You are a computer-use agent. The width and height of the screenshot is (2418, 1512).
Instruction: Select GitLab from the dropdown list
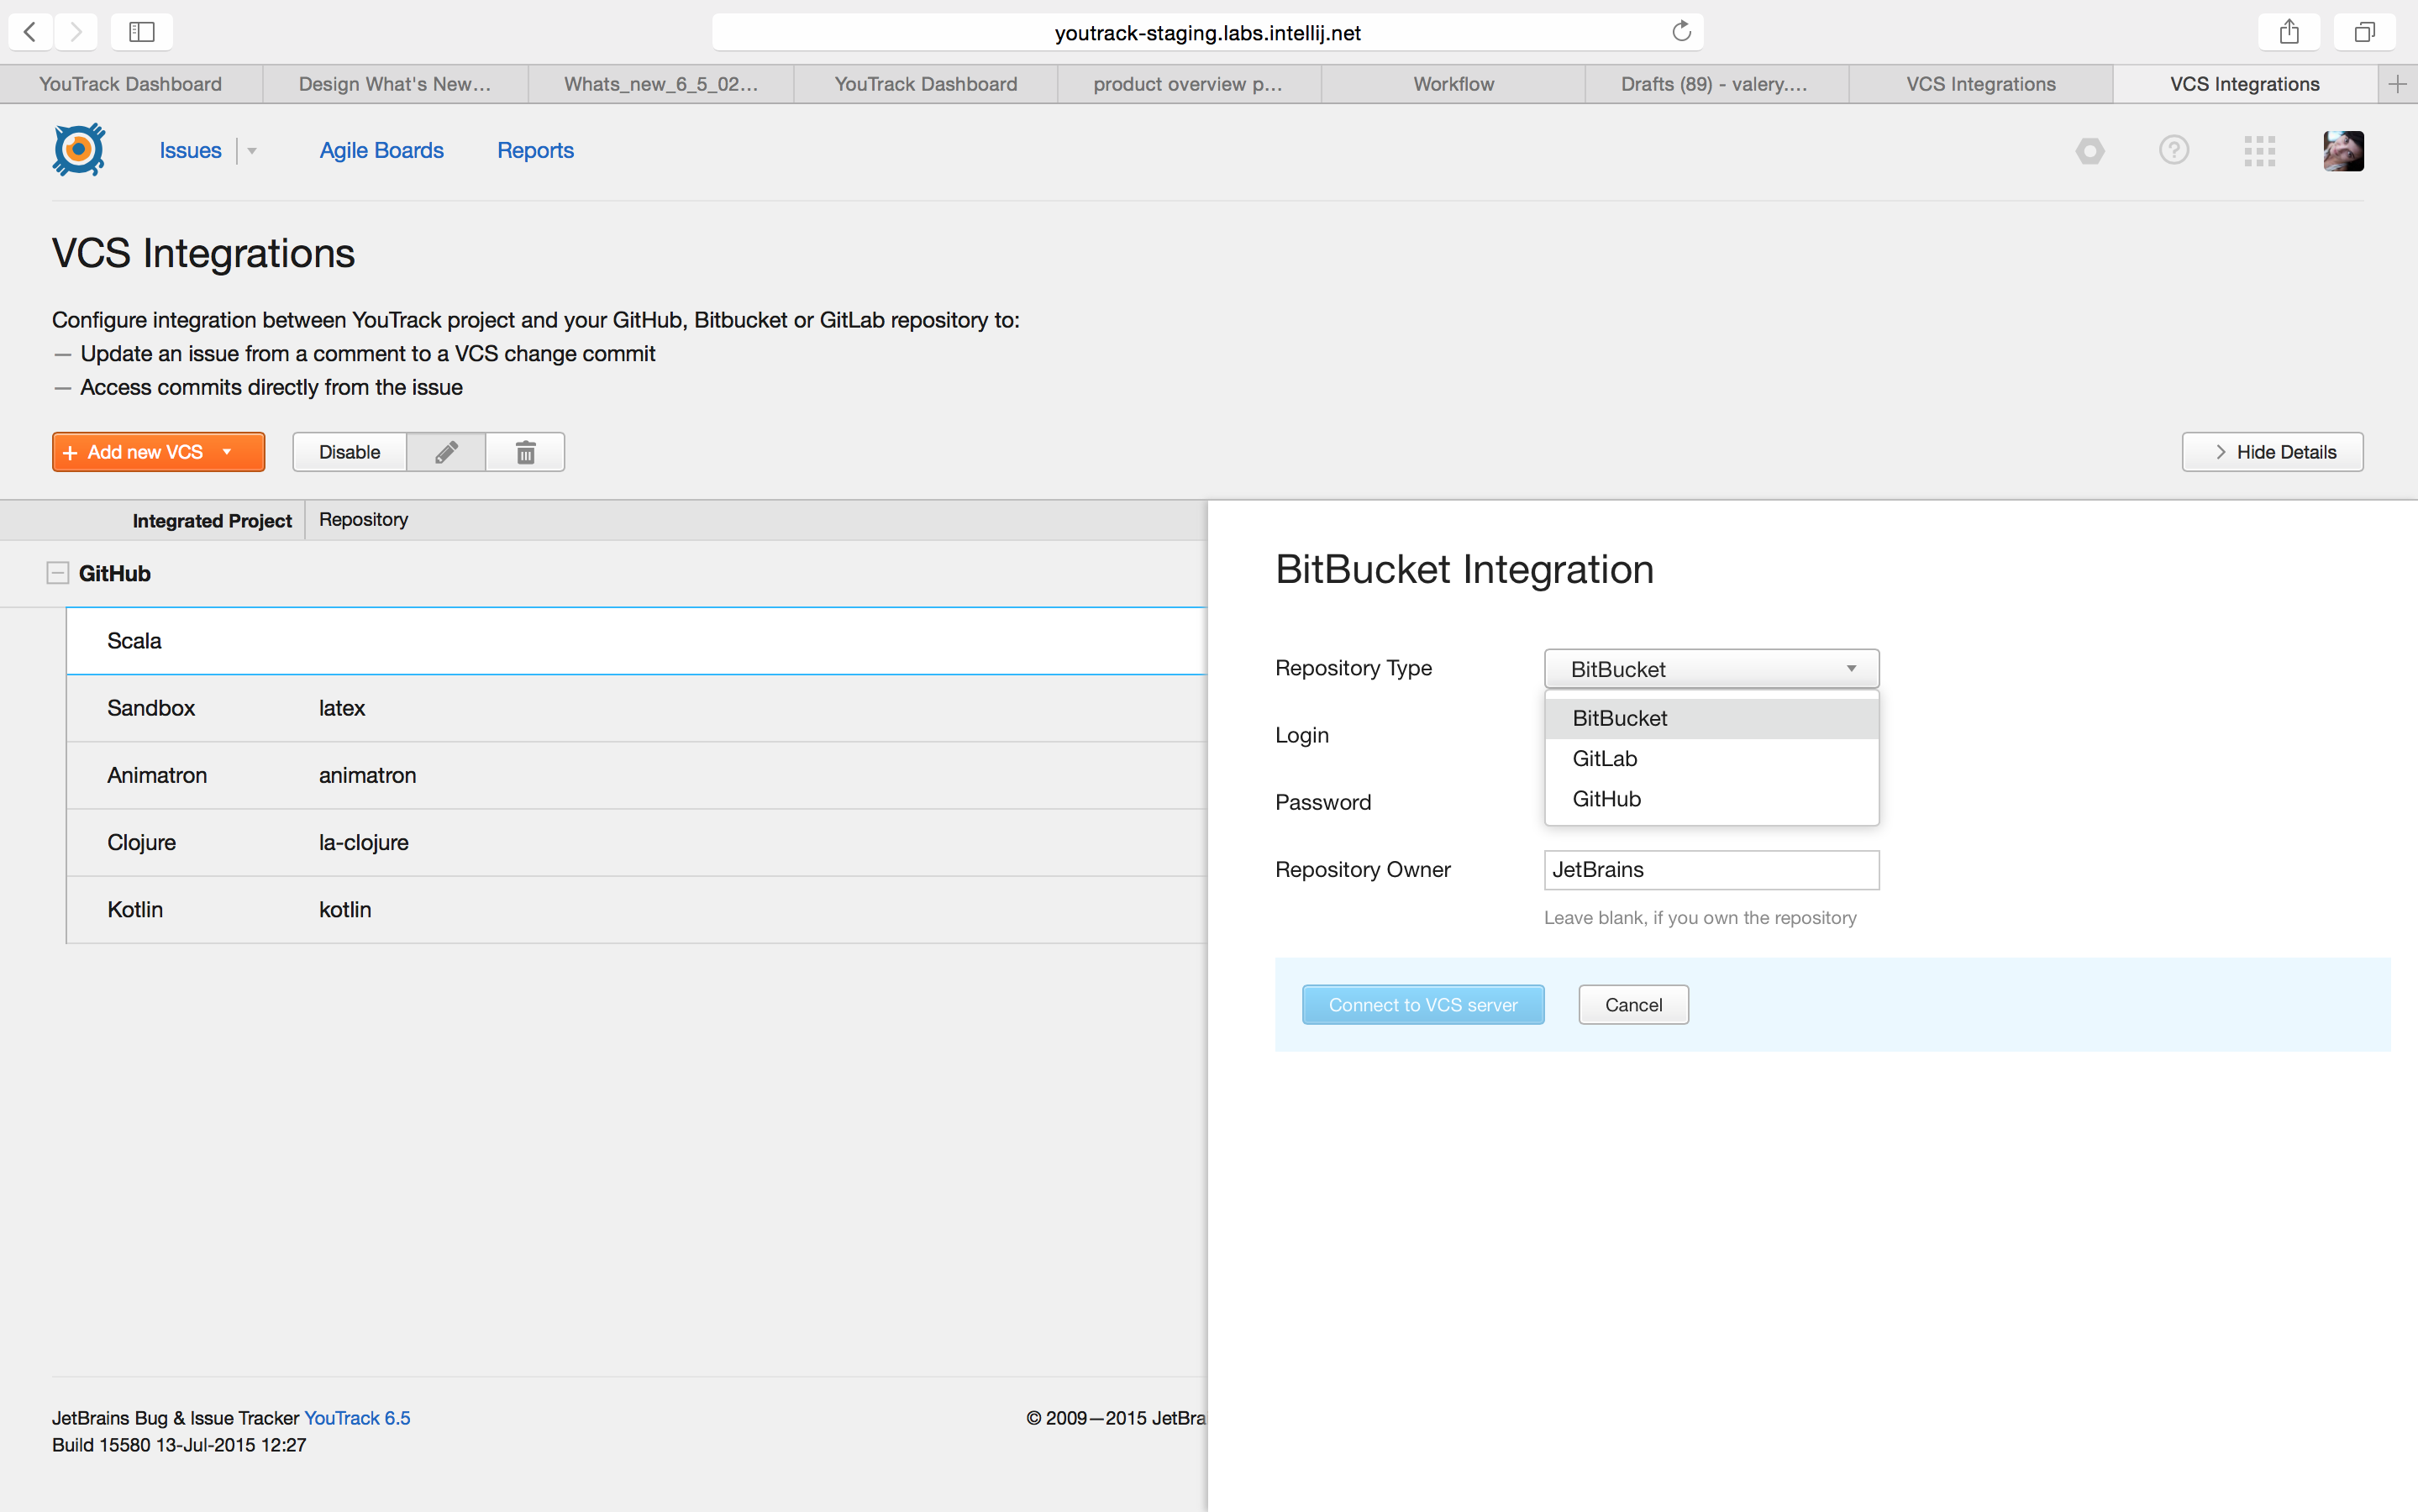[1711, 759]
